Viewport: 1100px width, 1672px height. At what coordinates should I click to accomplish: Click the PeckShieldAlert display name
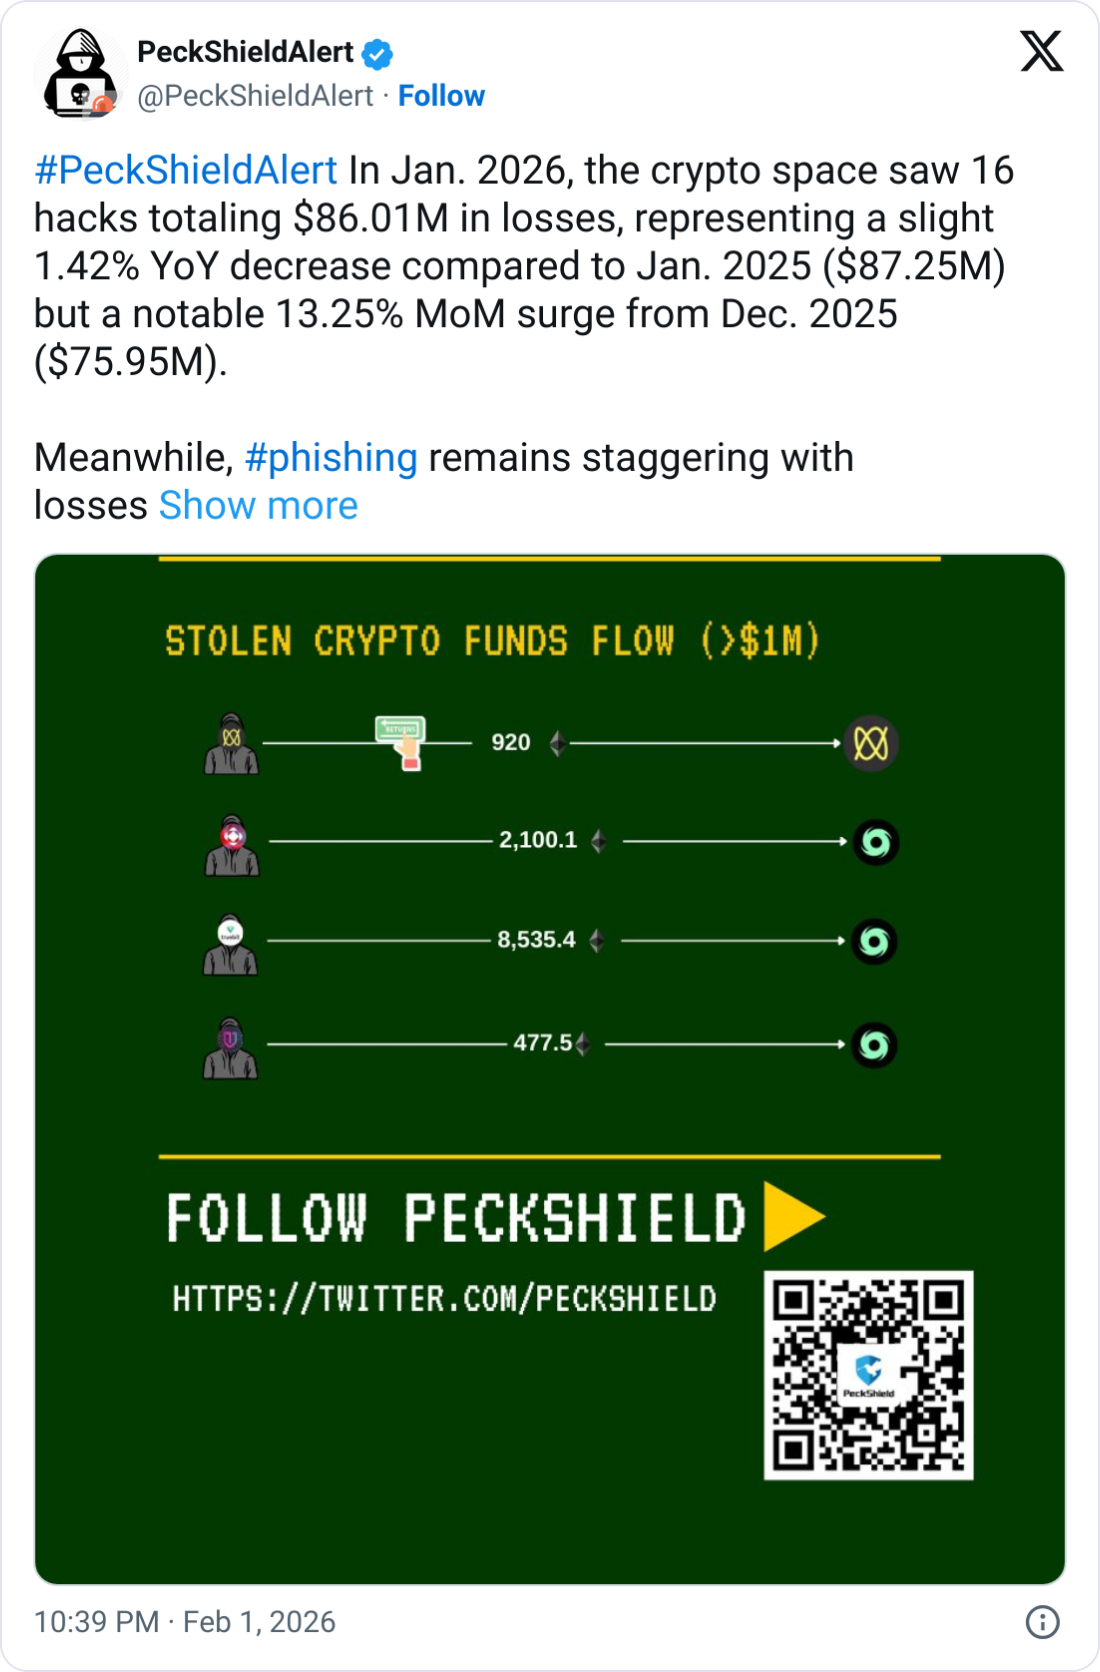(x=245, y=52)
